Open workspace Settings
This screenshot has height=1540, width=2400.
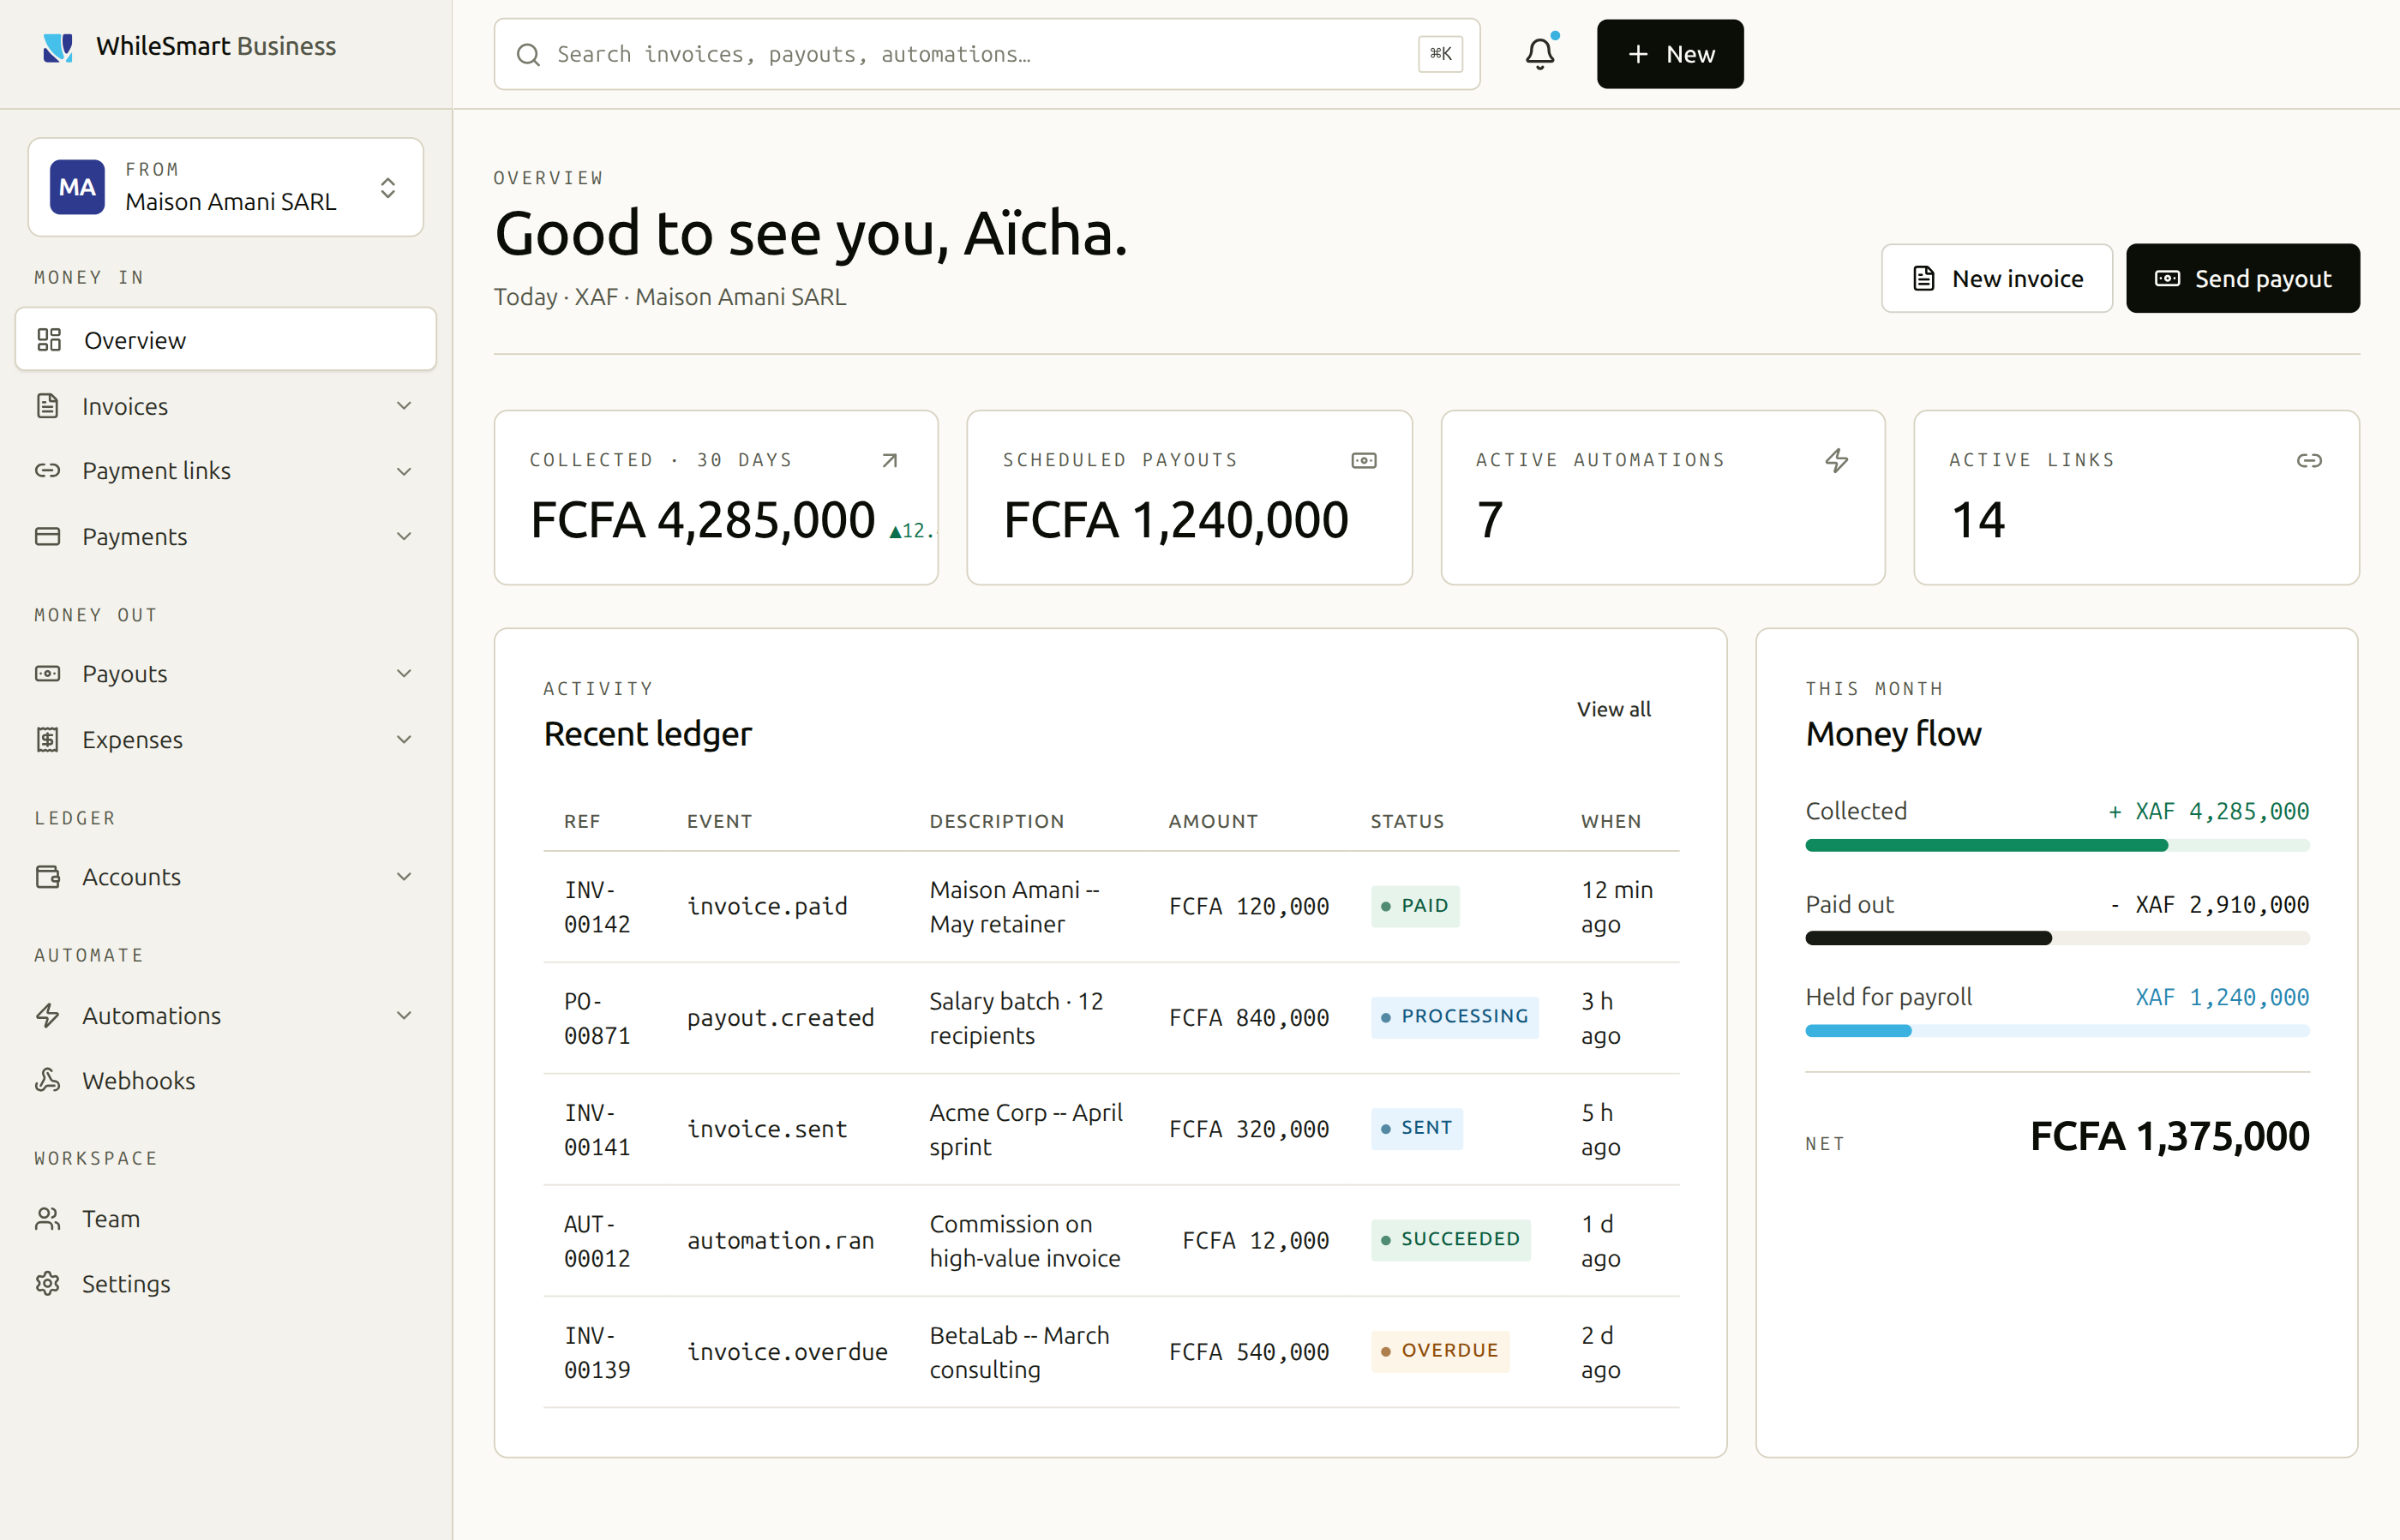[226, 1283]
